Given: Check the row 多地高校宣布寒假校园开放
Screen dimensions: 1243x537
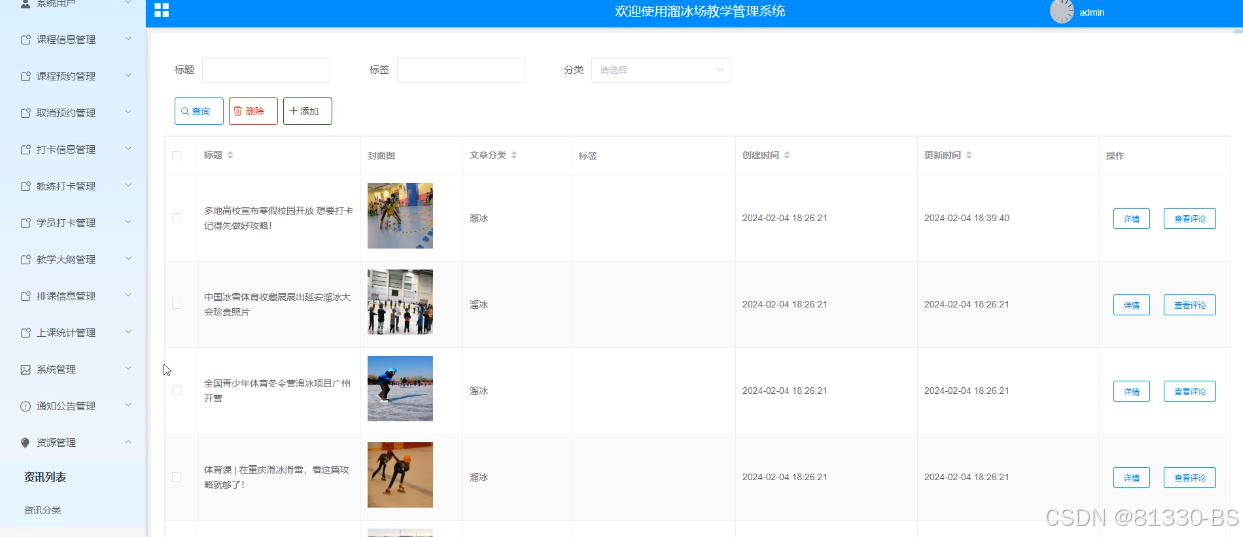Looking at the screenshot, I should coord(177,218).
